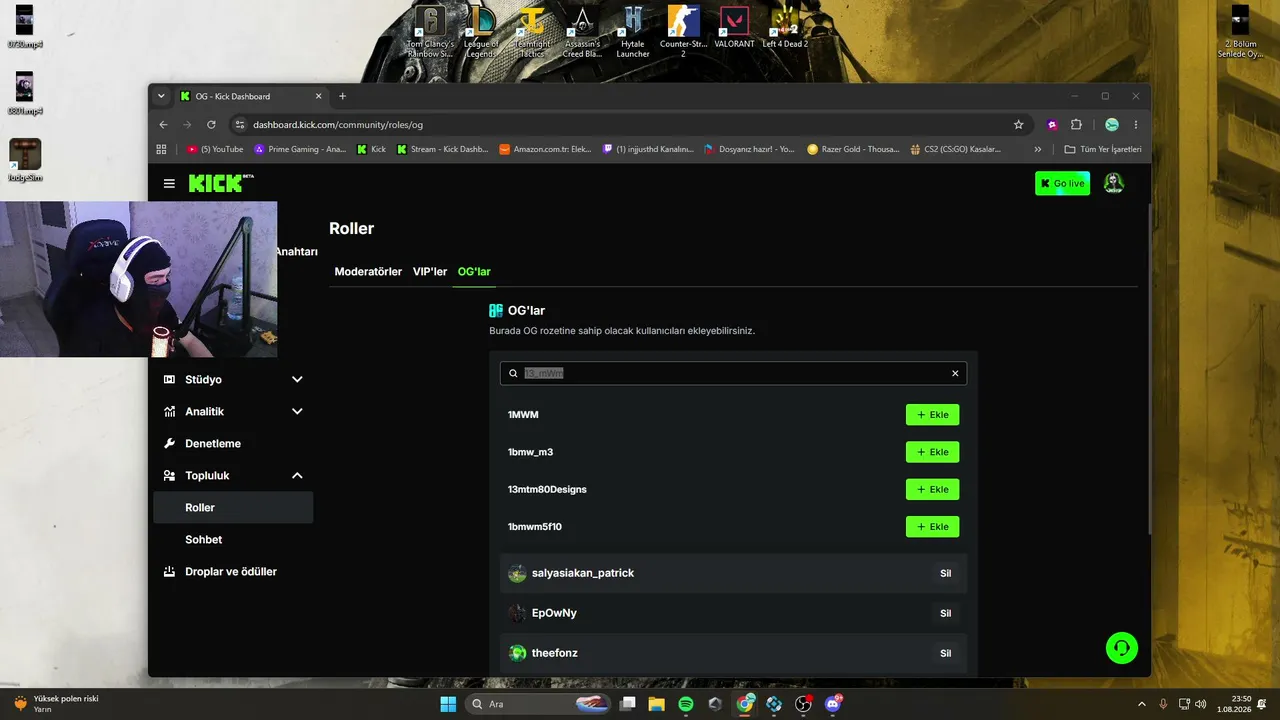
Task: Go back in browser history
Action: pyautogui.click(x=164, y=124)
